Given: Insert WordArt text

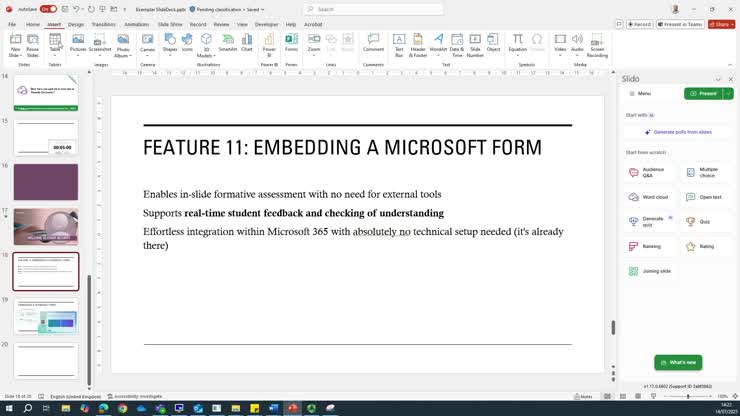Looking at the screenshot, I should pos(438,45).
